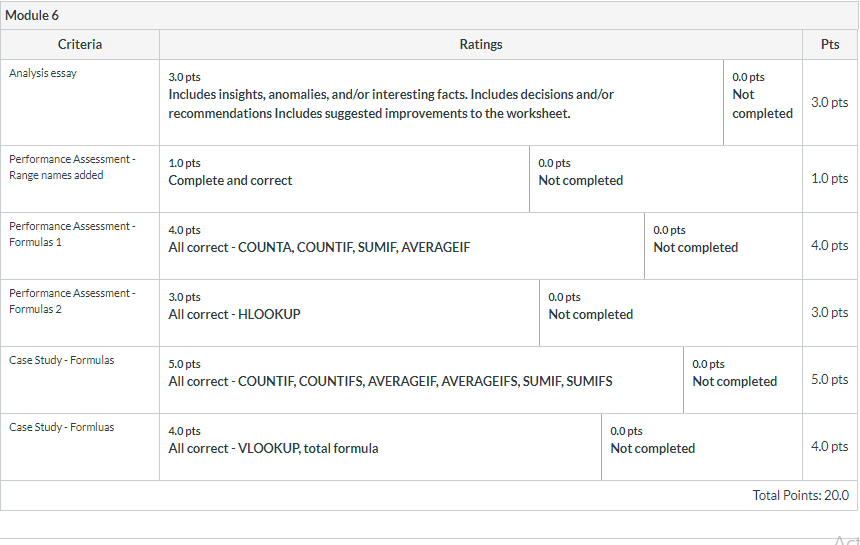Click the Criteria column header
Screen dimensions: 860x545
point(80,44)
